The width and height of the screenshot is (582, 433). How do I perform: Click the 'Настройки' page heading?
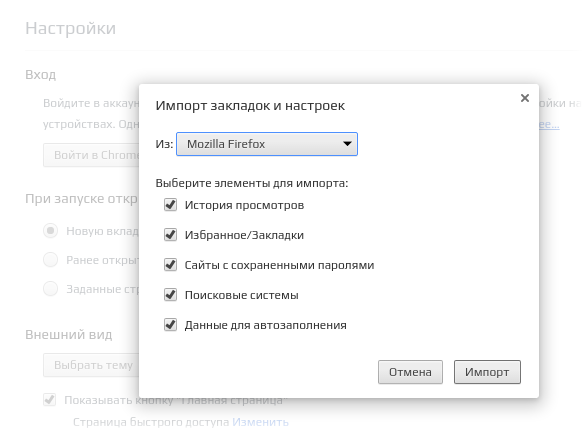(71, 29)
